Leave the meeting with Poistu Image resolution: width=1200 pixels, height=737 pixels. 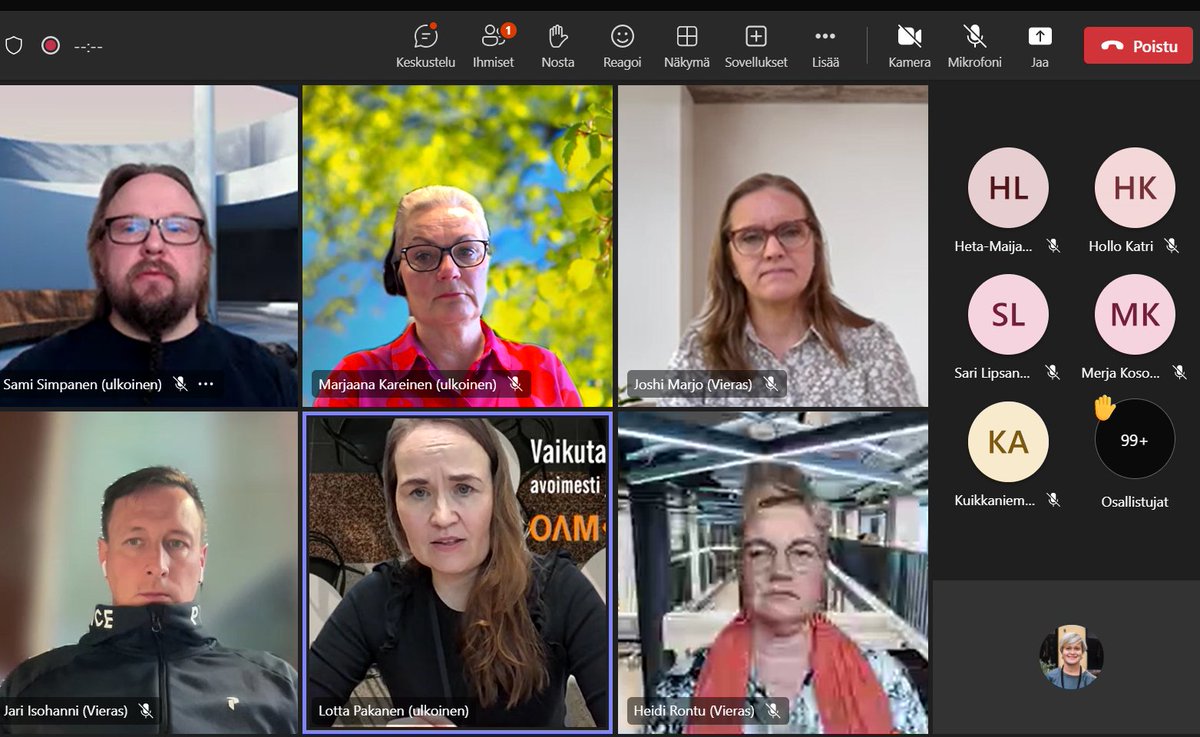point(1138,46)
